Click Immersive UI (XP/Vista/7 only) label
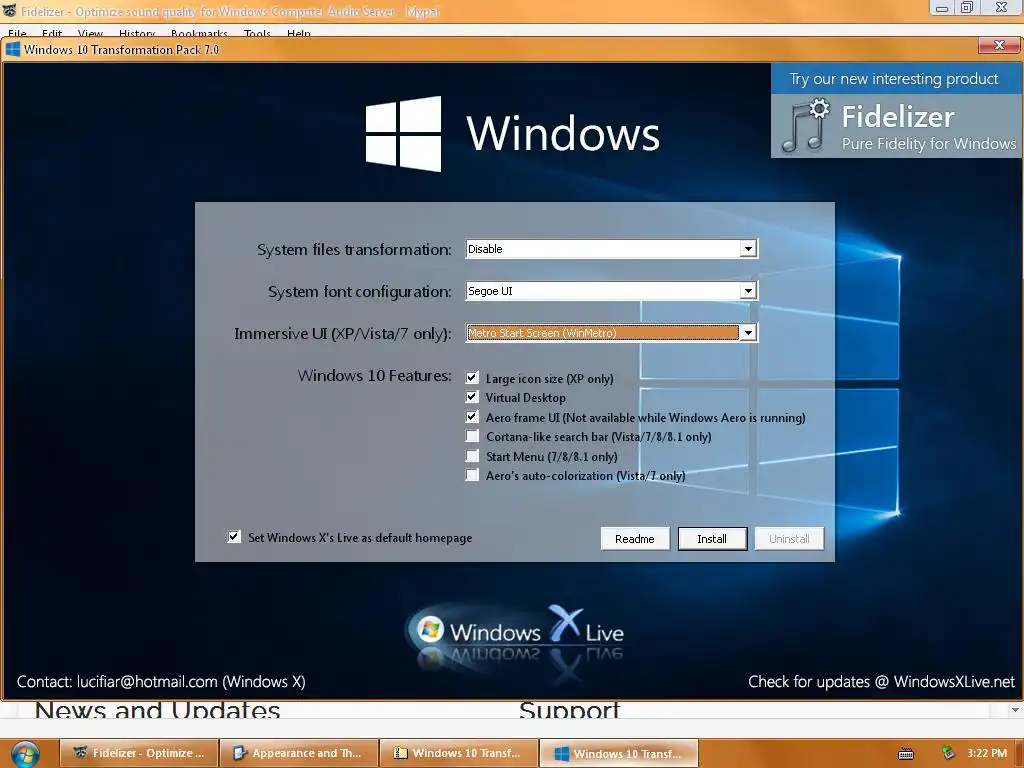The height and width of the screenshot is (768, 1024). (x=342, y=334)
